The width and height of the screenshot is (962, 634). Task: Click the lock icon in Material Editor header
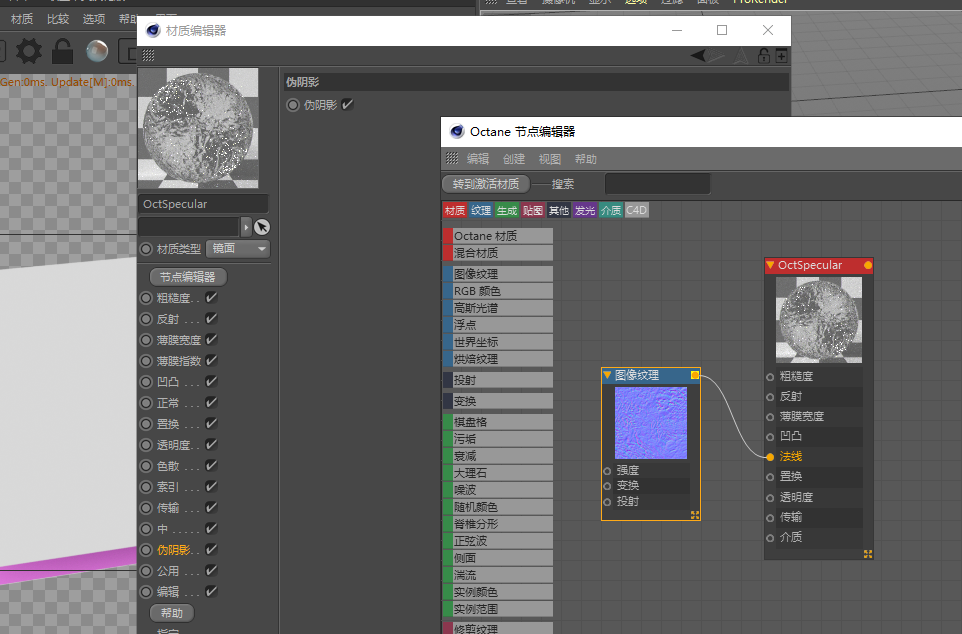[764, 56]
